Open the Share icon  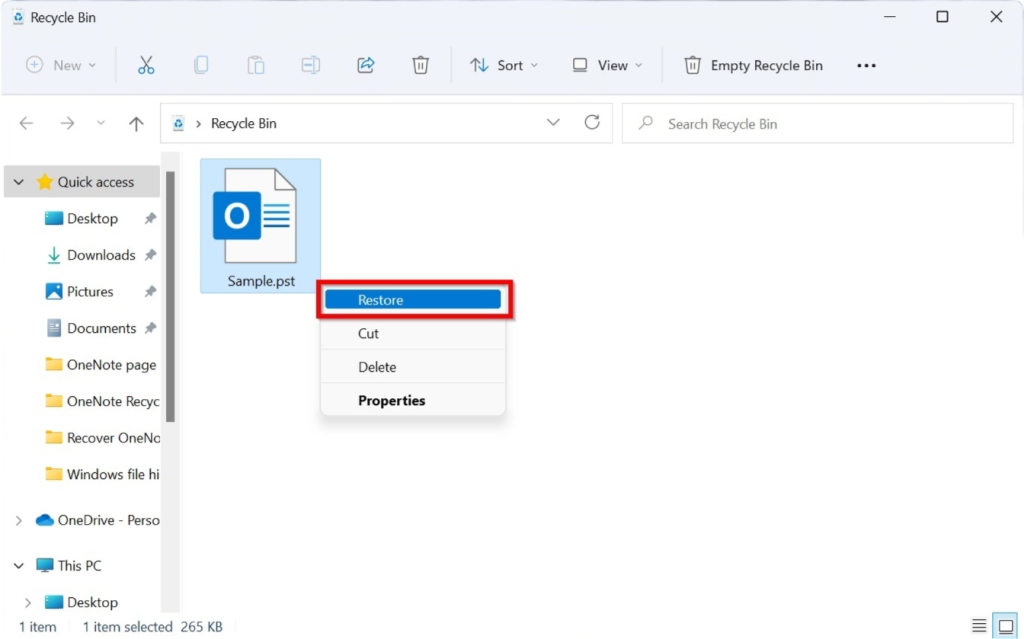coord(365,65)
